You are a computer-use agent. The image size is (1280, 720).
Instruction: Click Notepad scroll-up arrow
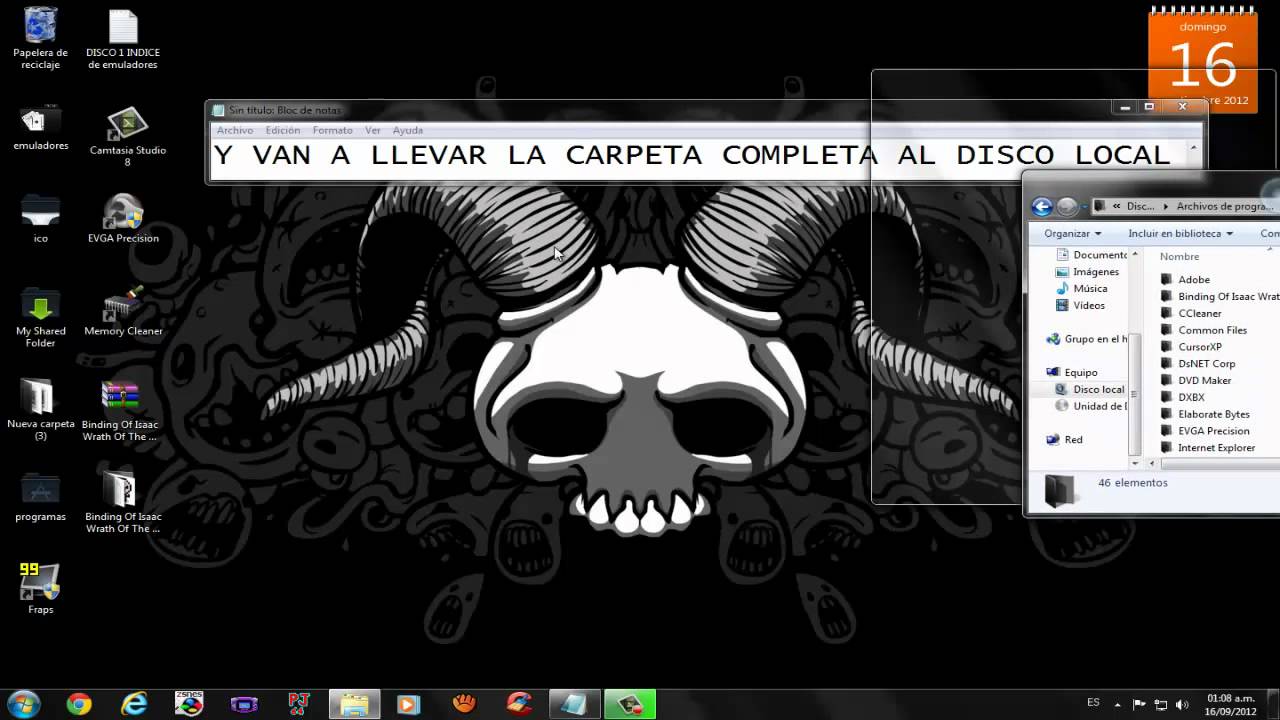tap(1193, 148)
